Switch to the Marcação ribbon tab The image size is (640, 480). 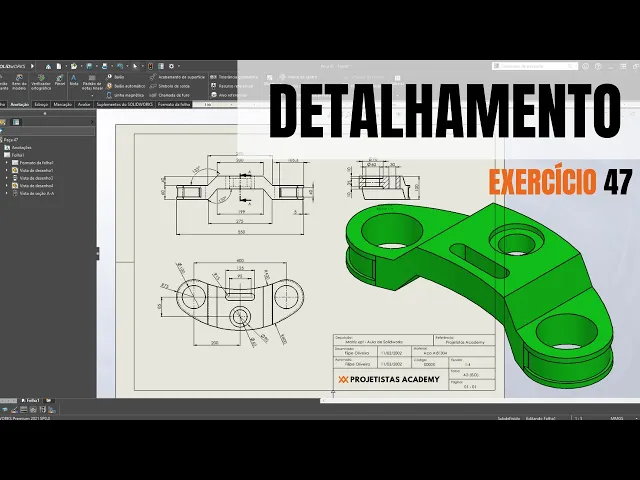point(62,104)
